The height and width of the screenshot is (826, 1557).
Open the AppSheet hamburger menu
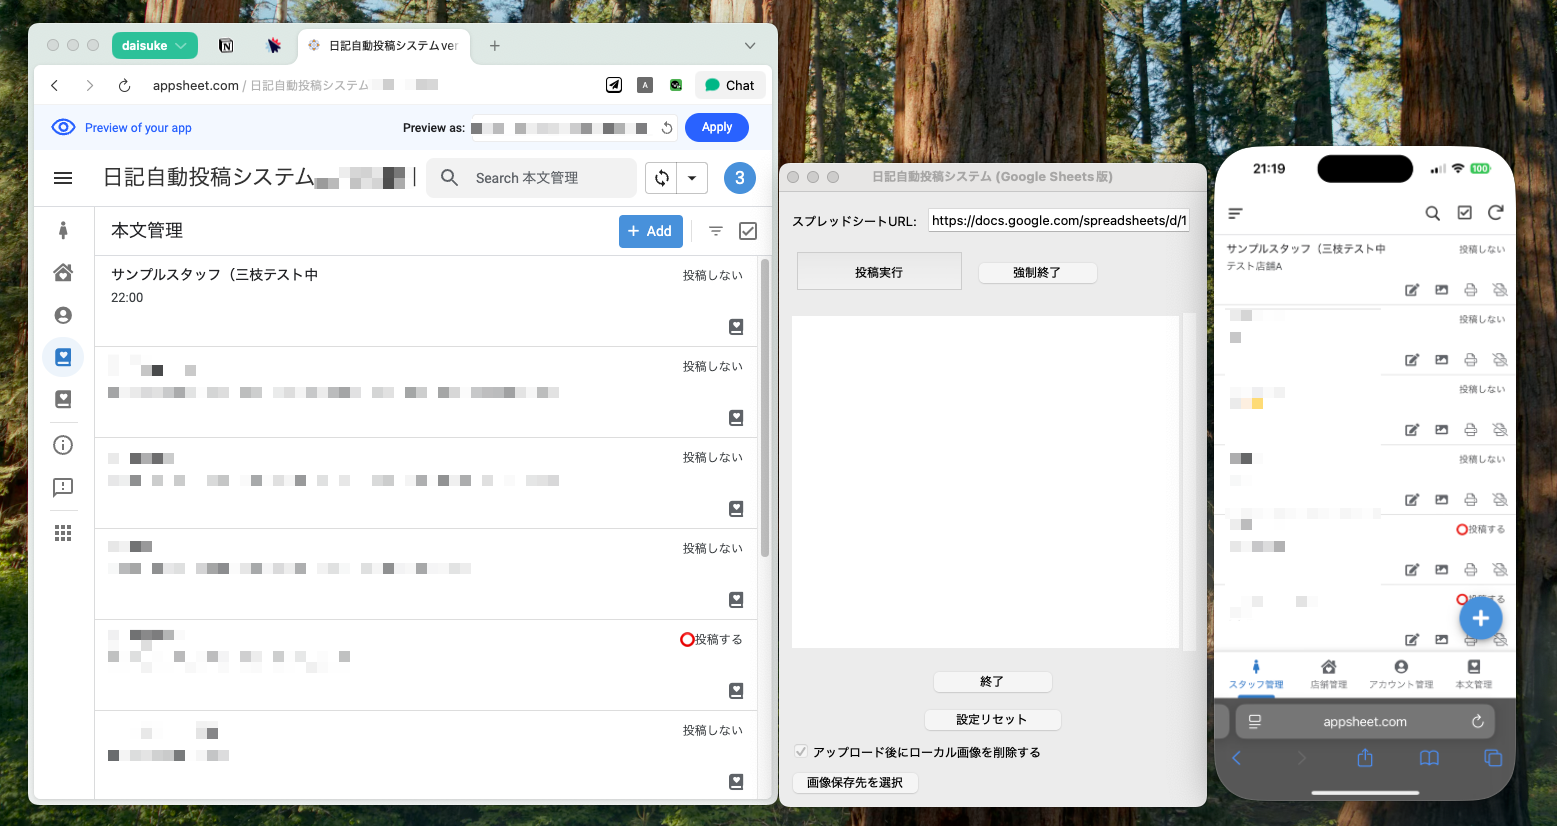pyautogui.click(x=63, y=178)
